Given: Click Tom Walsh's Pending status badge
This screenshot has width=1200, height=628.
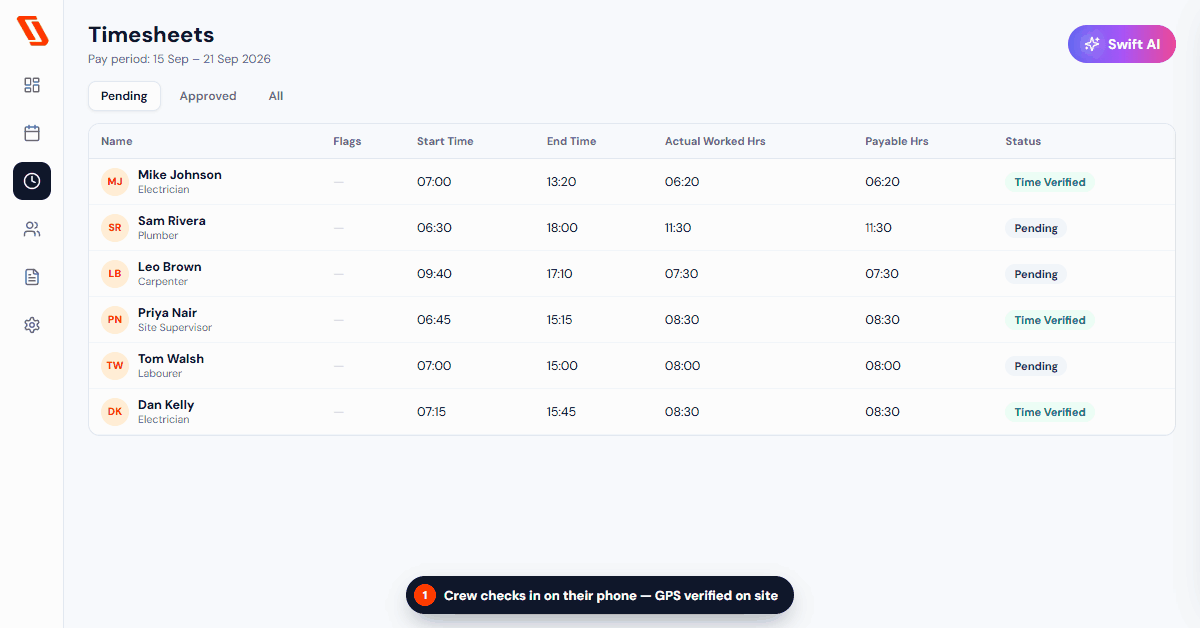Looking at the screenshot, I should click(x=1036, y=366).
